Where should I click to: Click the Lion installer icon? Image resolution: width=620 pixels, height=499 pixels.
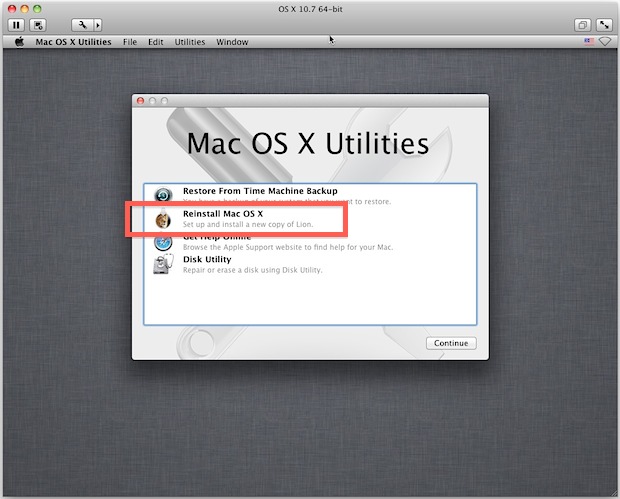tap(163, 219)
